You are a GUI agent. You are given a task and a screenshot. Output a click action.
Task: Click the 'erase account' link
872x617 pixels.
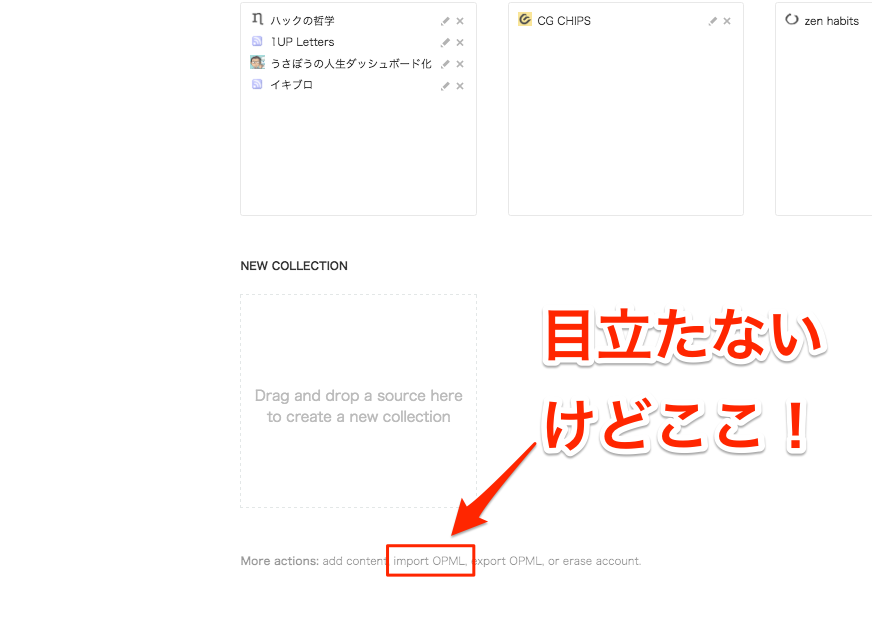pyautogui.click(x=601, y=561)
